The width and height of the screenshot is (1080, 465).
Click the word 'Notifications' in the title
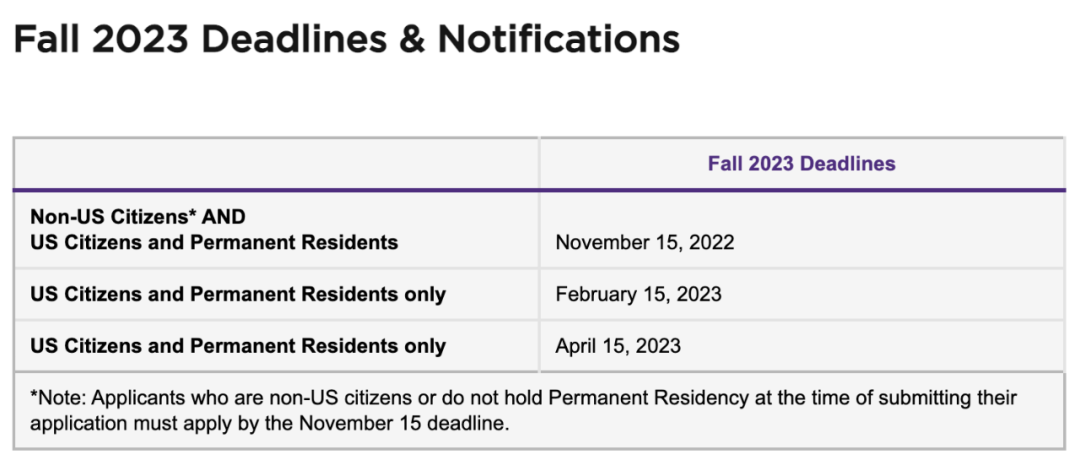(559, 39)
